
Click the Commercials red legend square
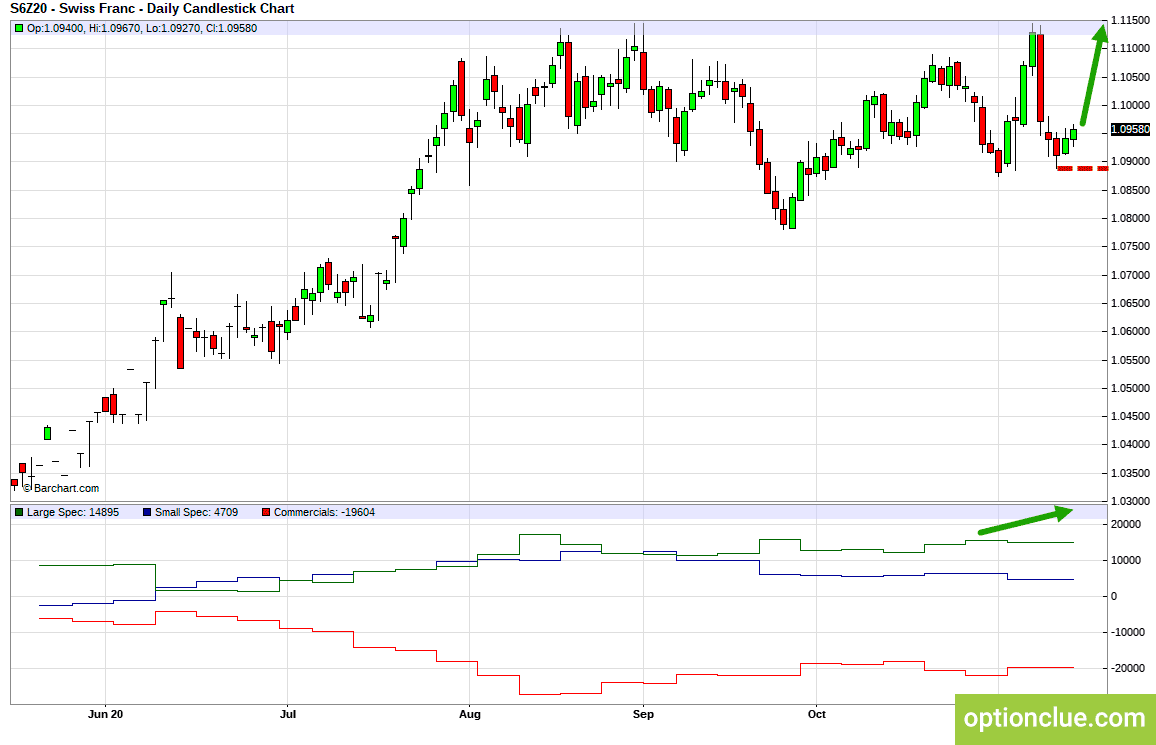pos(266,512)
